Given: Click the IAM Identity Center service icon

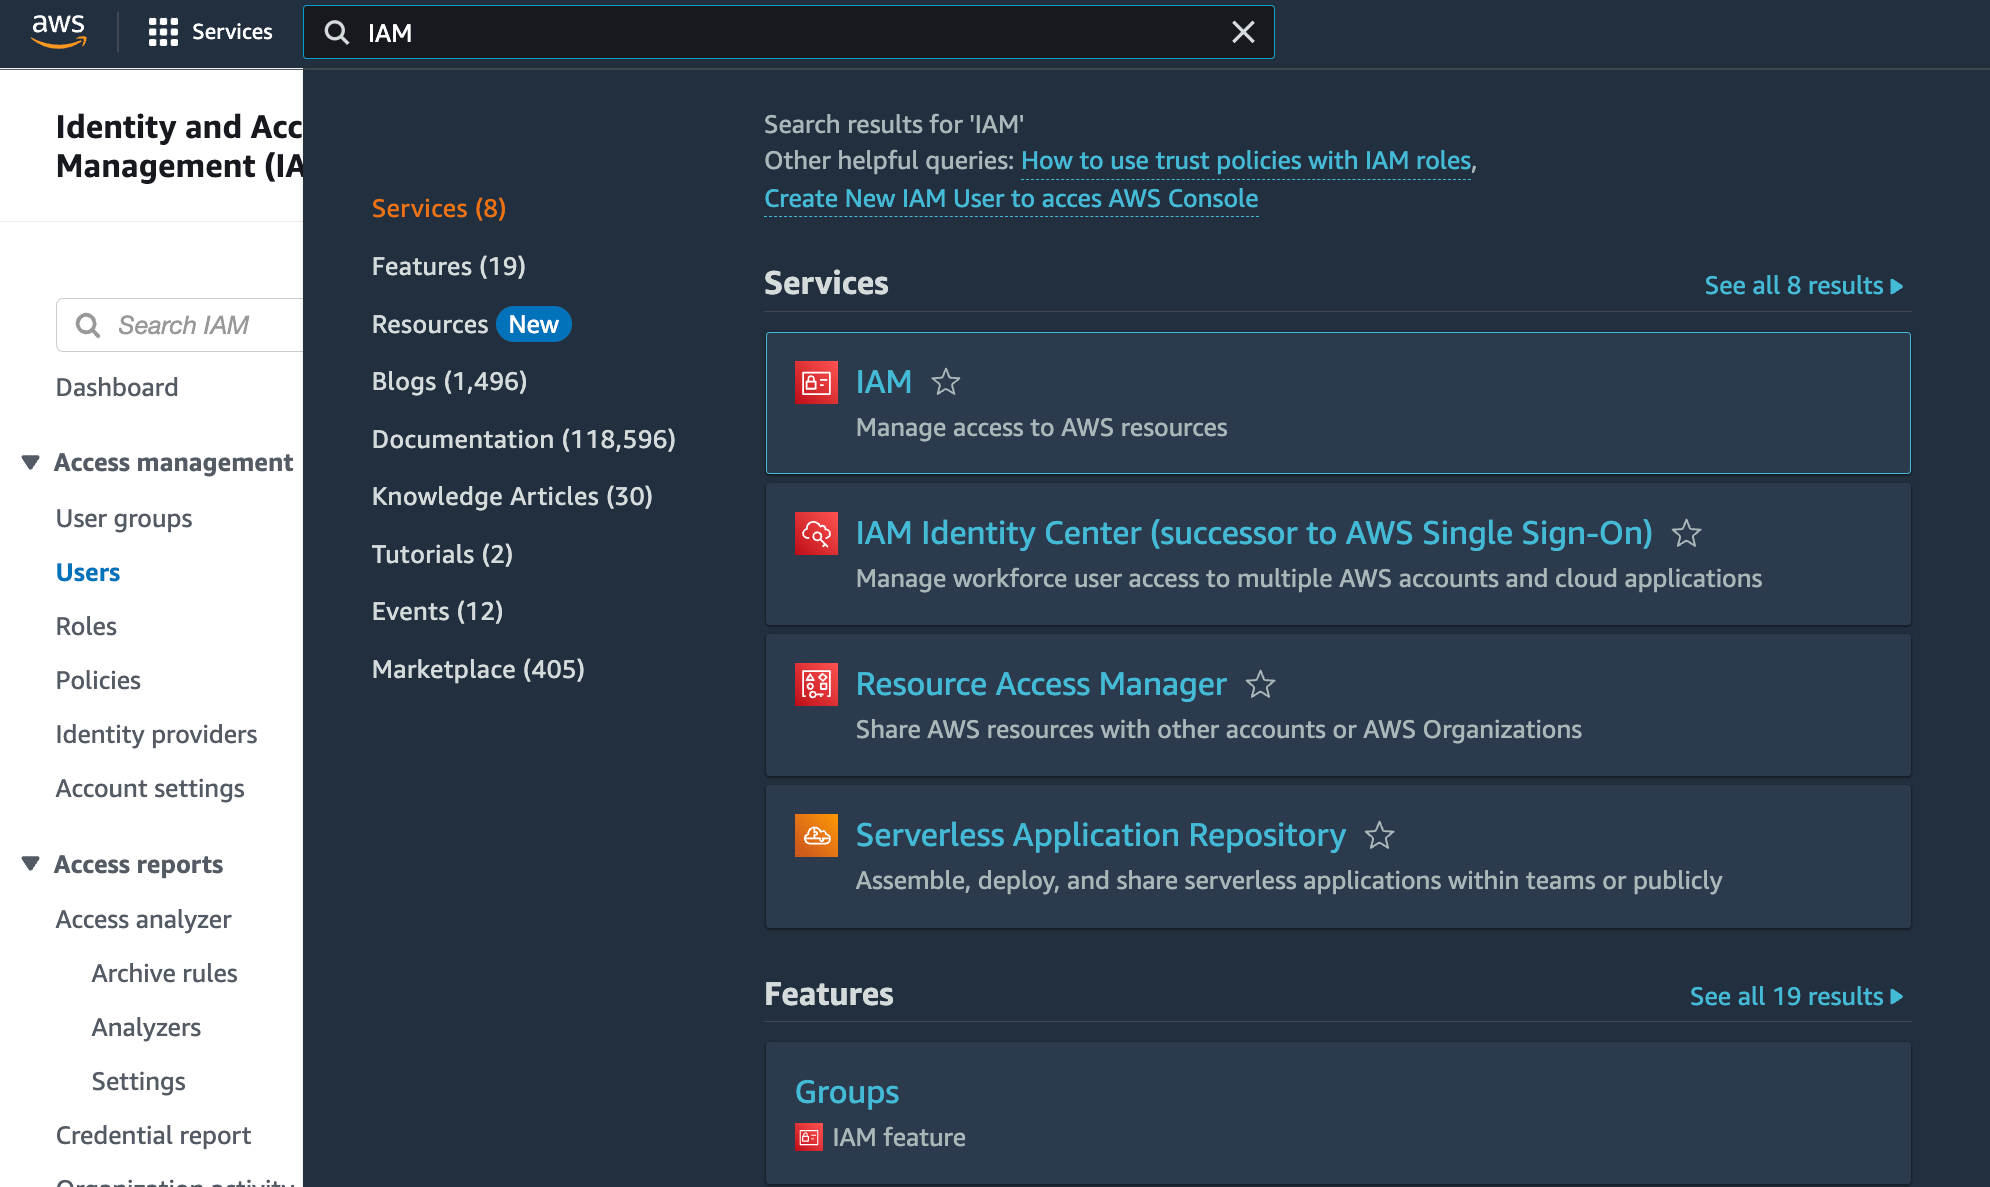Looking at the screenshot, I should coord(816,533).
